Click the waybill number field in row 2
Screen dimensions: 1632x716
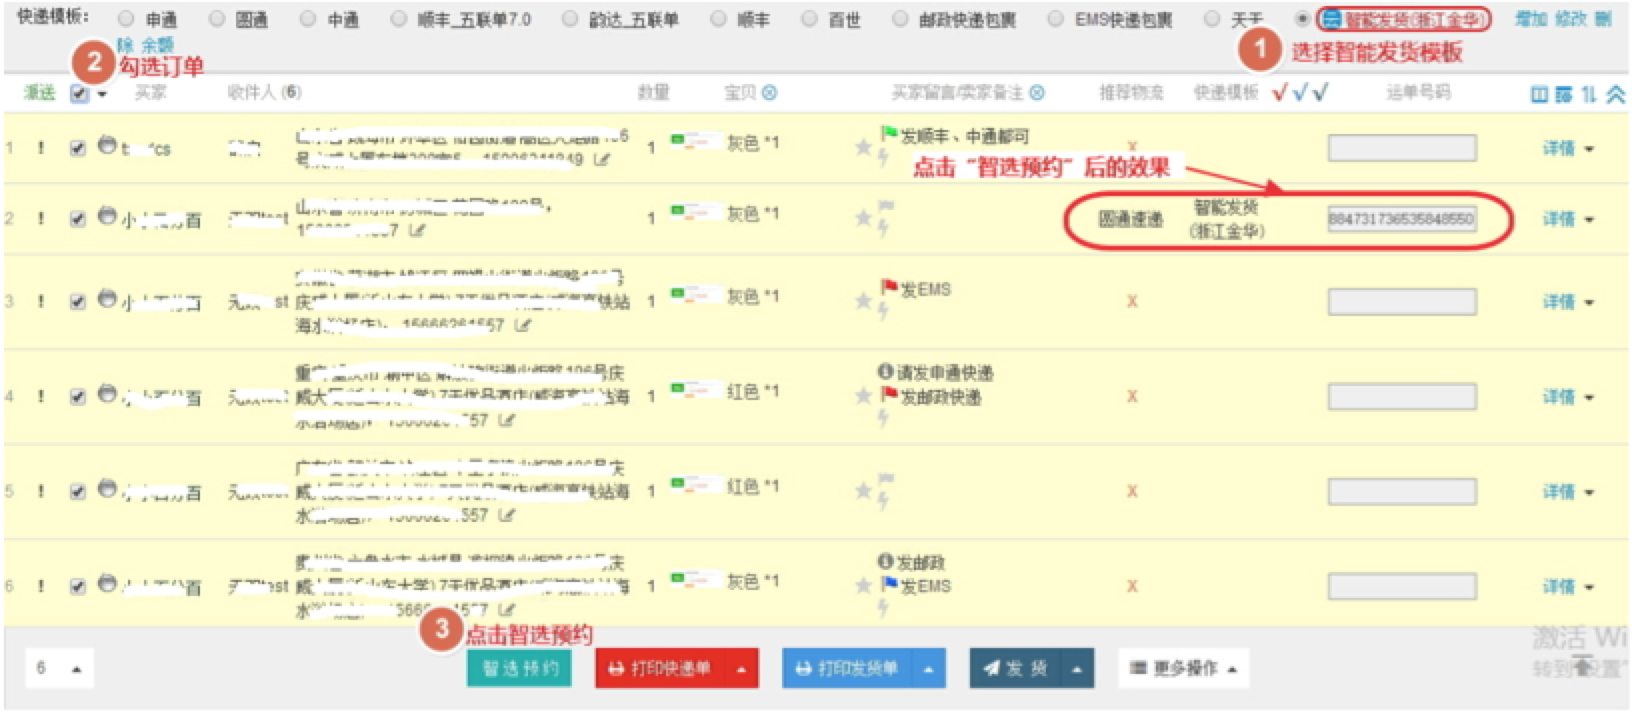[x=1402, y=219]
